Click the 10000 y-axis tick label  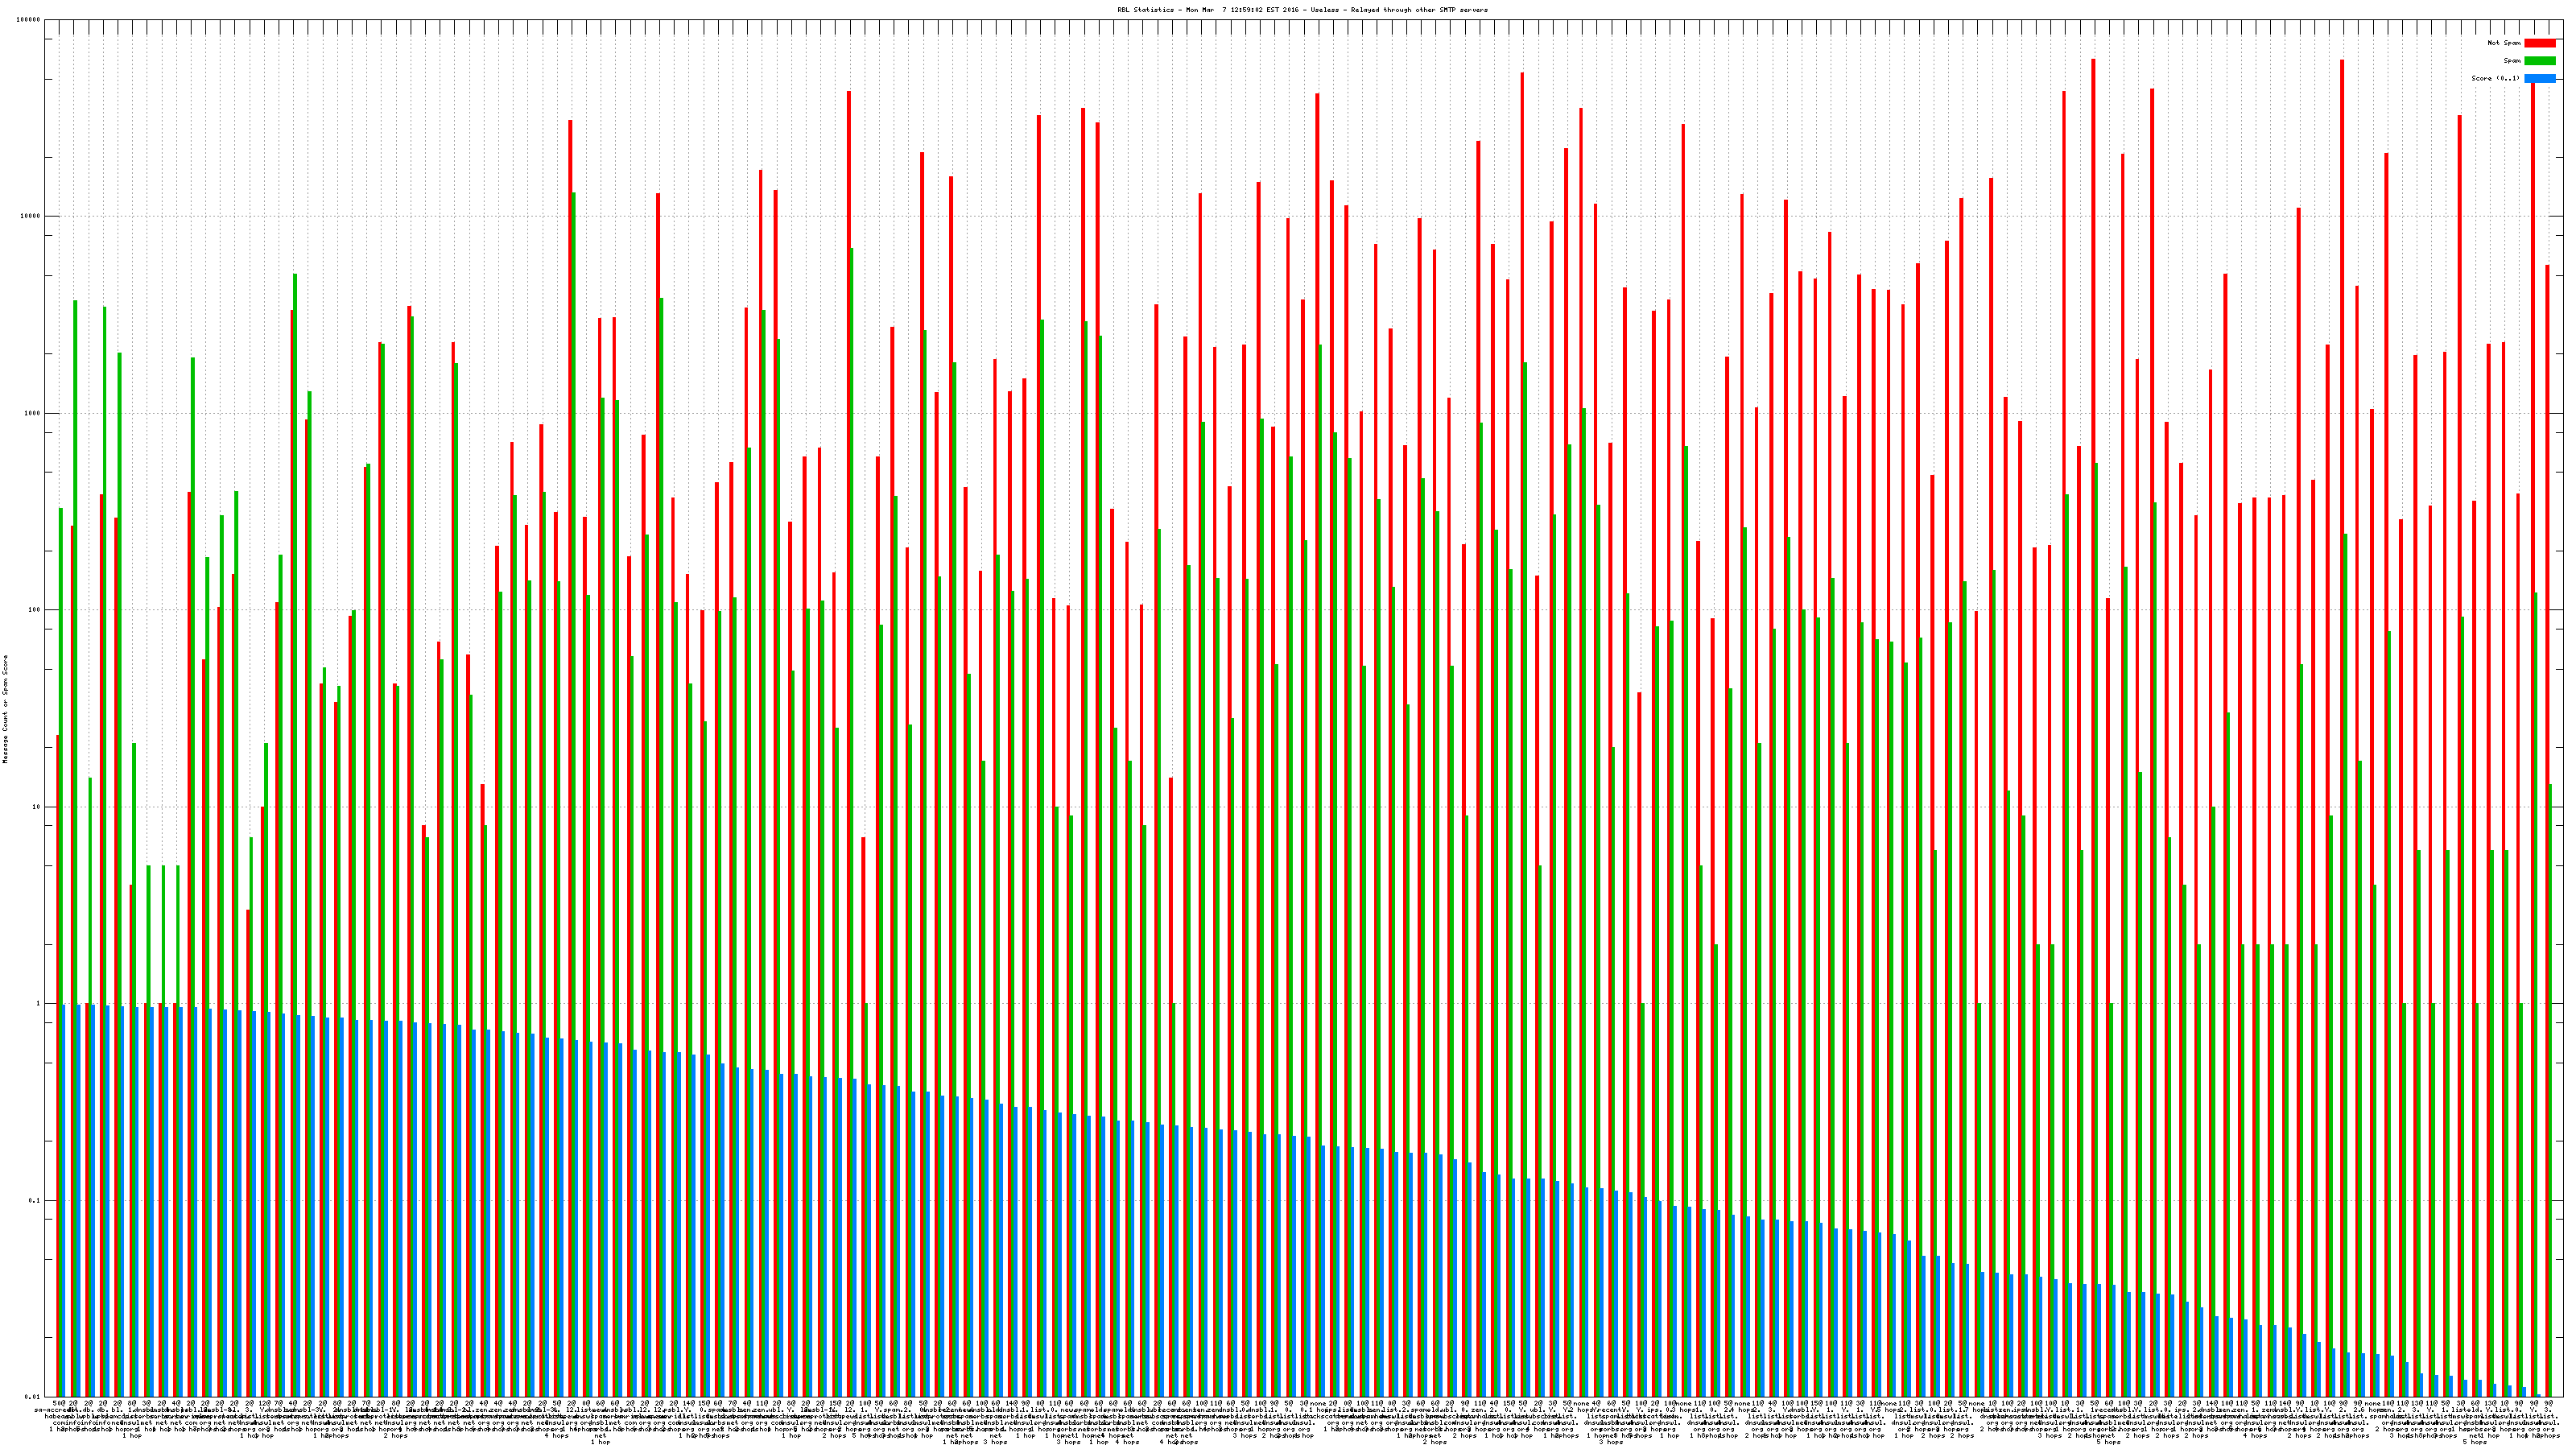(31, 217)
